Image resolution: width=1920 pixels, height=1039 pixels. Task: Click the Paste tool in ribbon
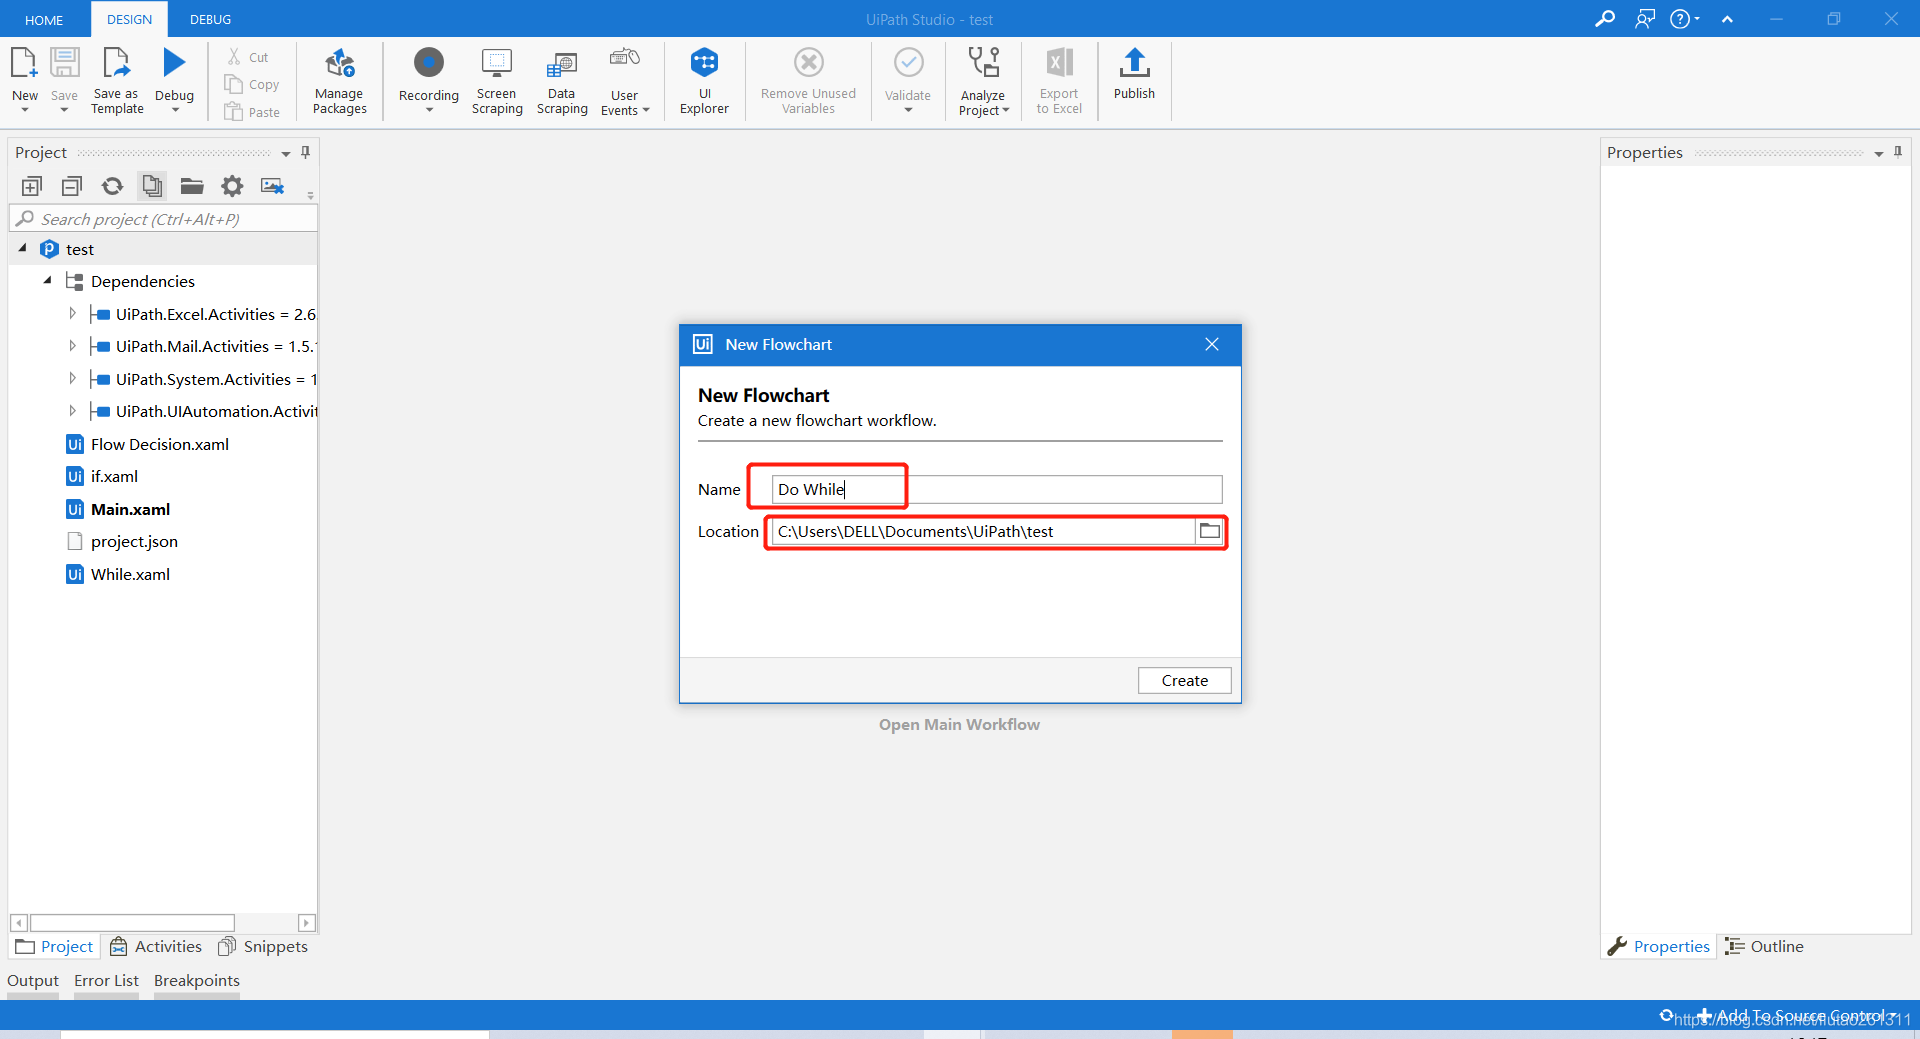click(252, 112)
